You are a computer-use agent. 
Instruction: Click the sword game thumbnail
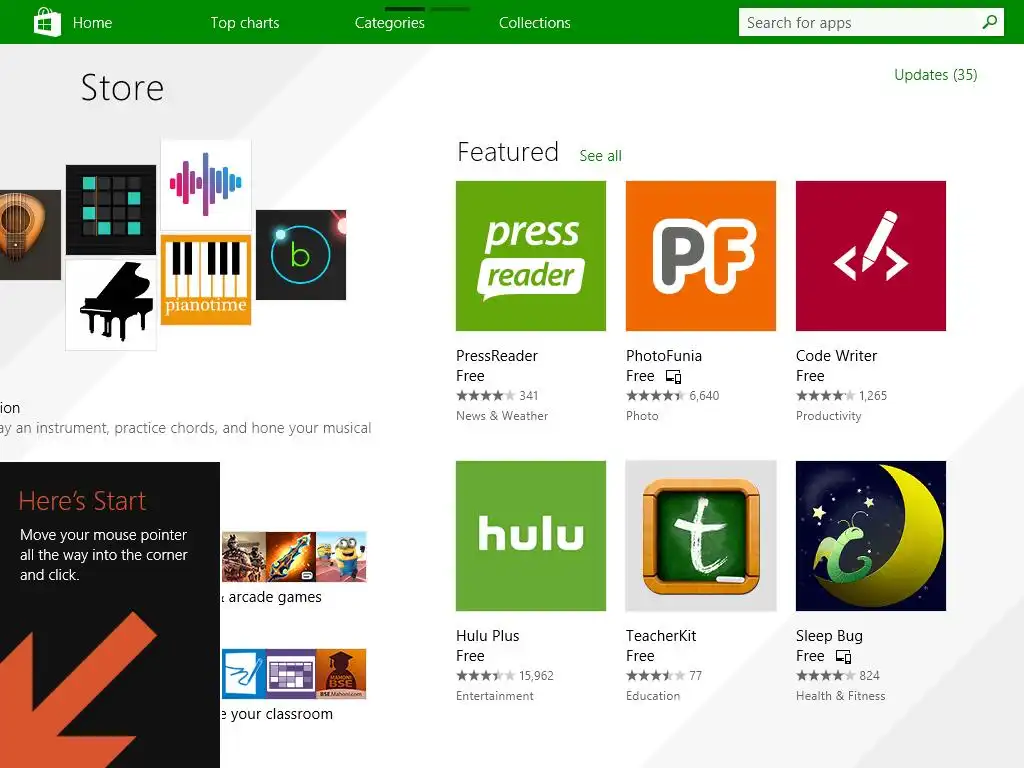(291, 557)
